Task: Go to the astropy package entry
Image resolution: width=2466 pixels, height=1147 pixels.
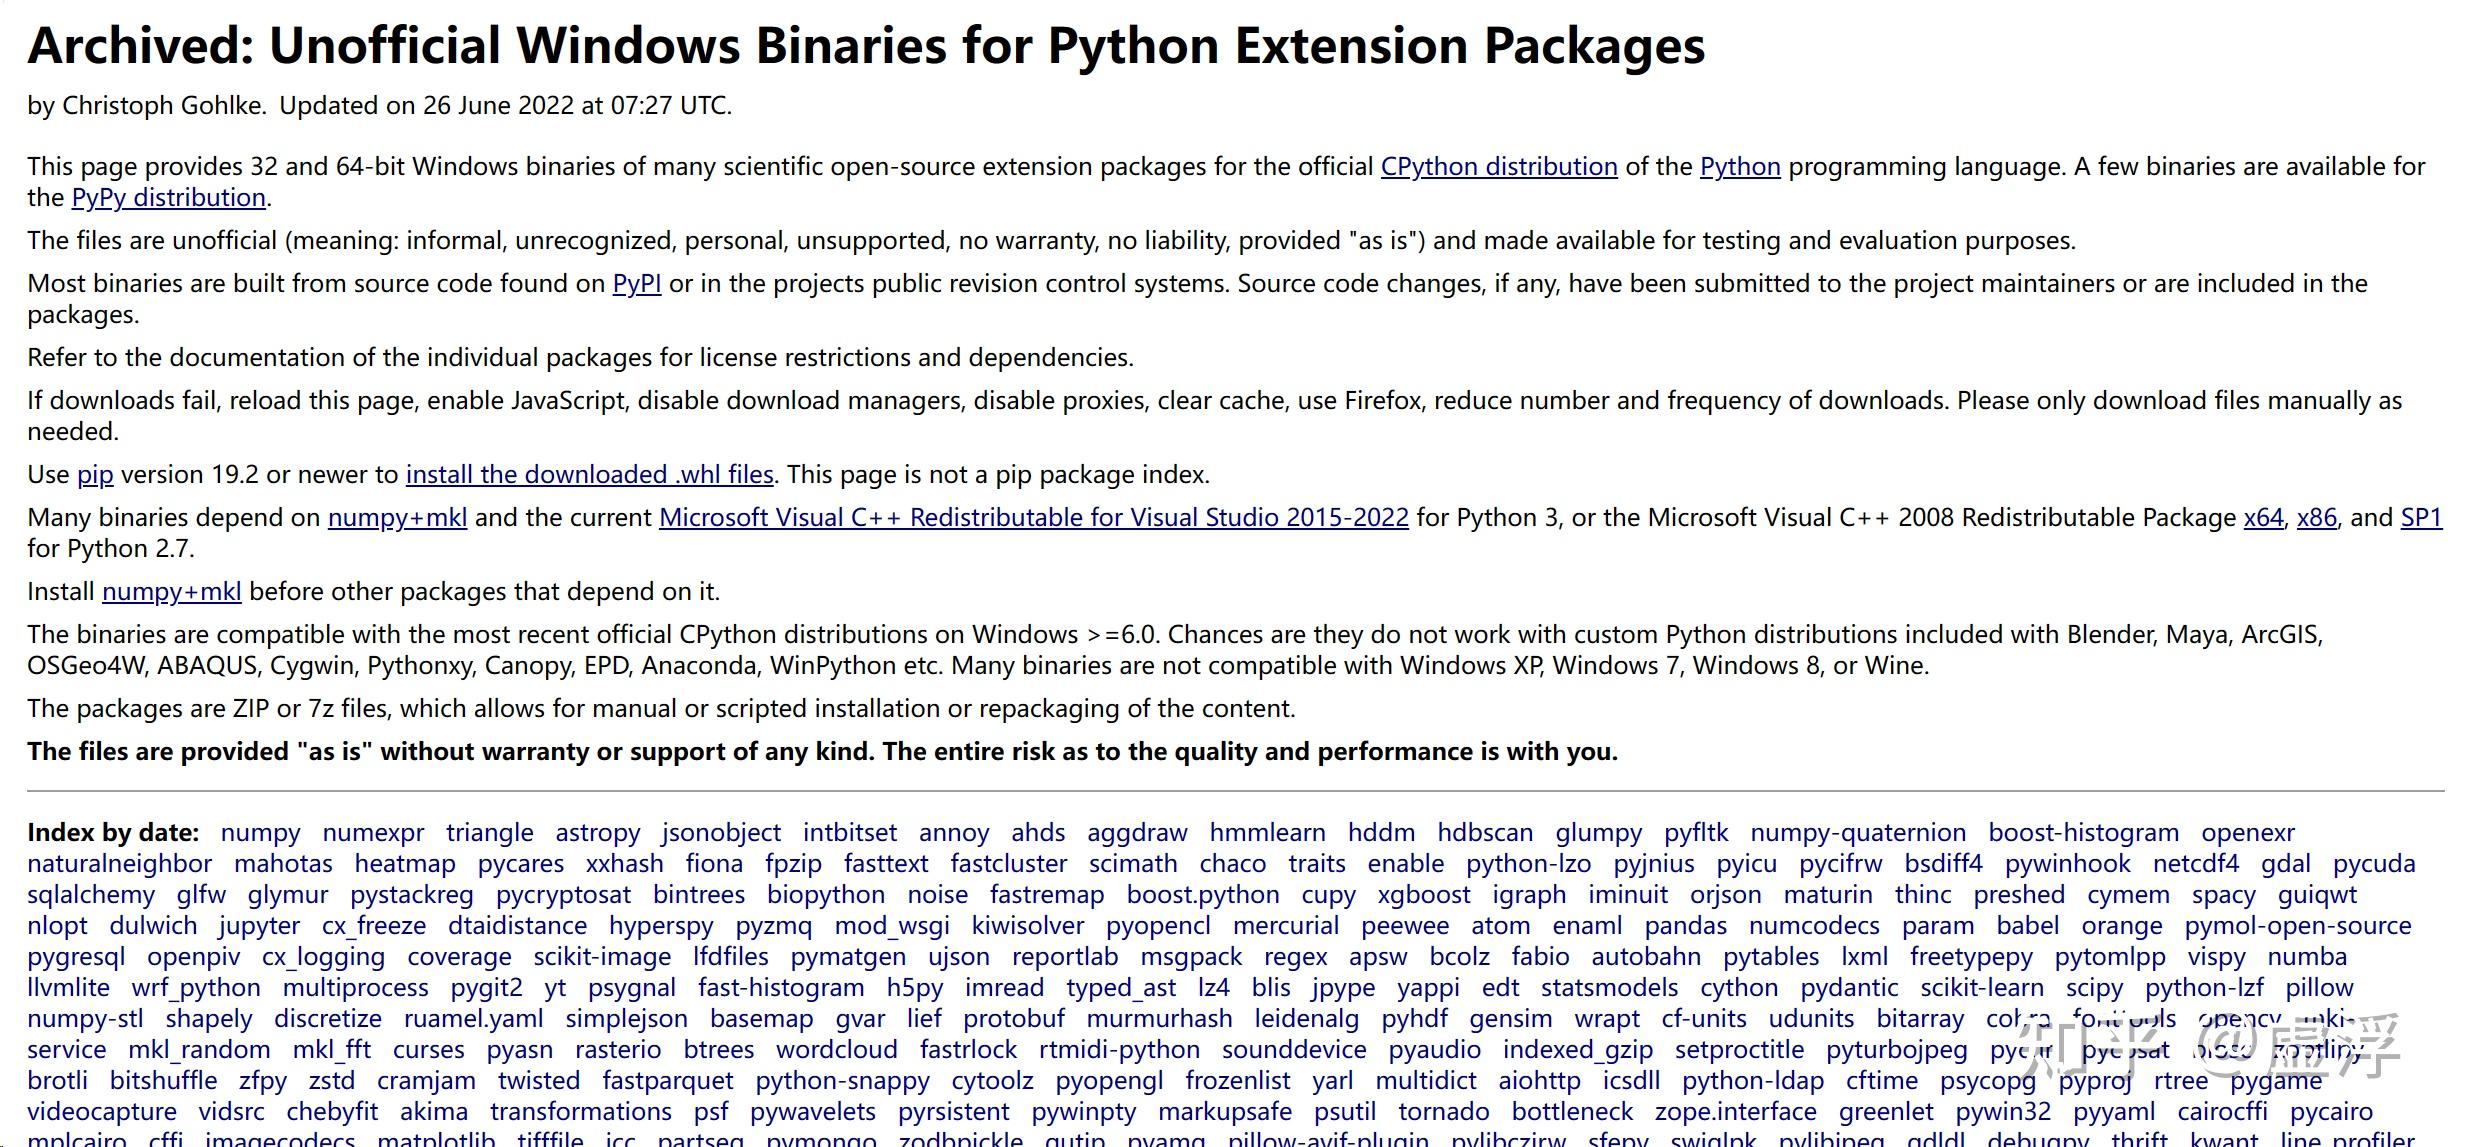Action: coord(597,833)
